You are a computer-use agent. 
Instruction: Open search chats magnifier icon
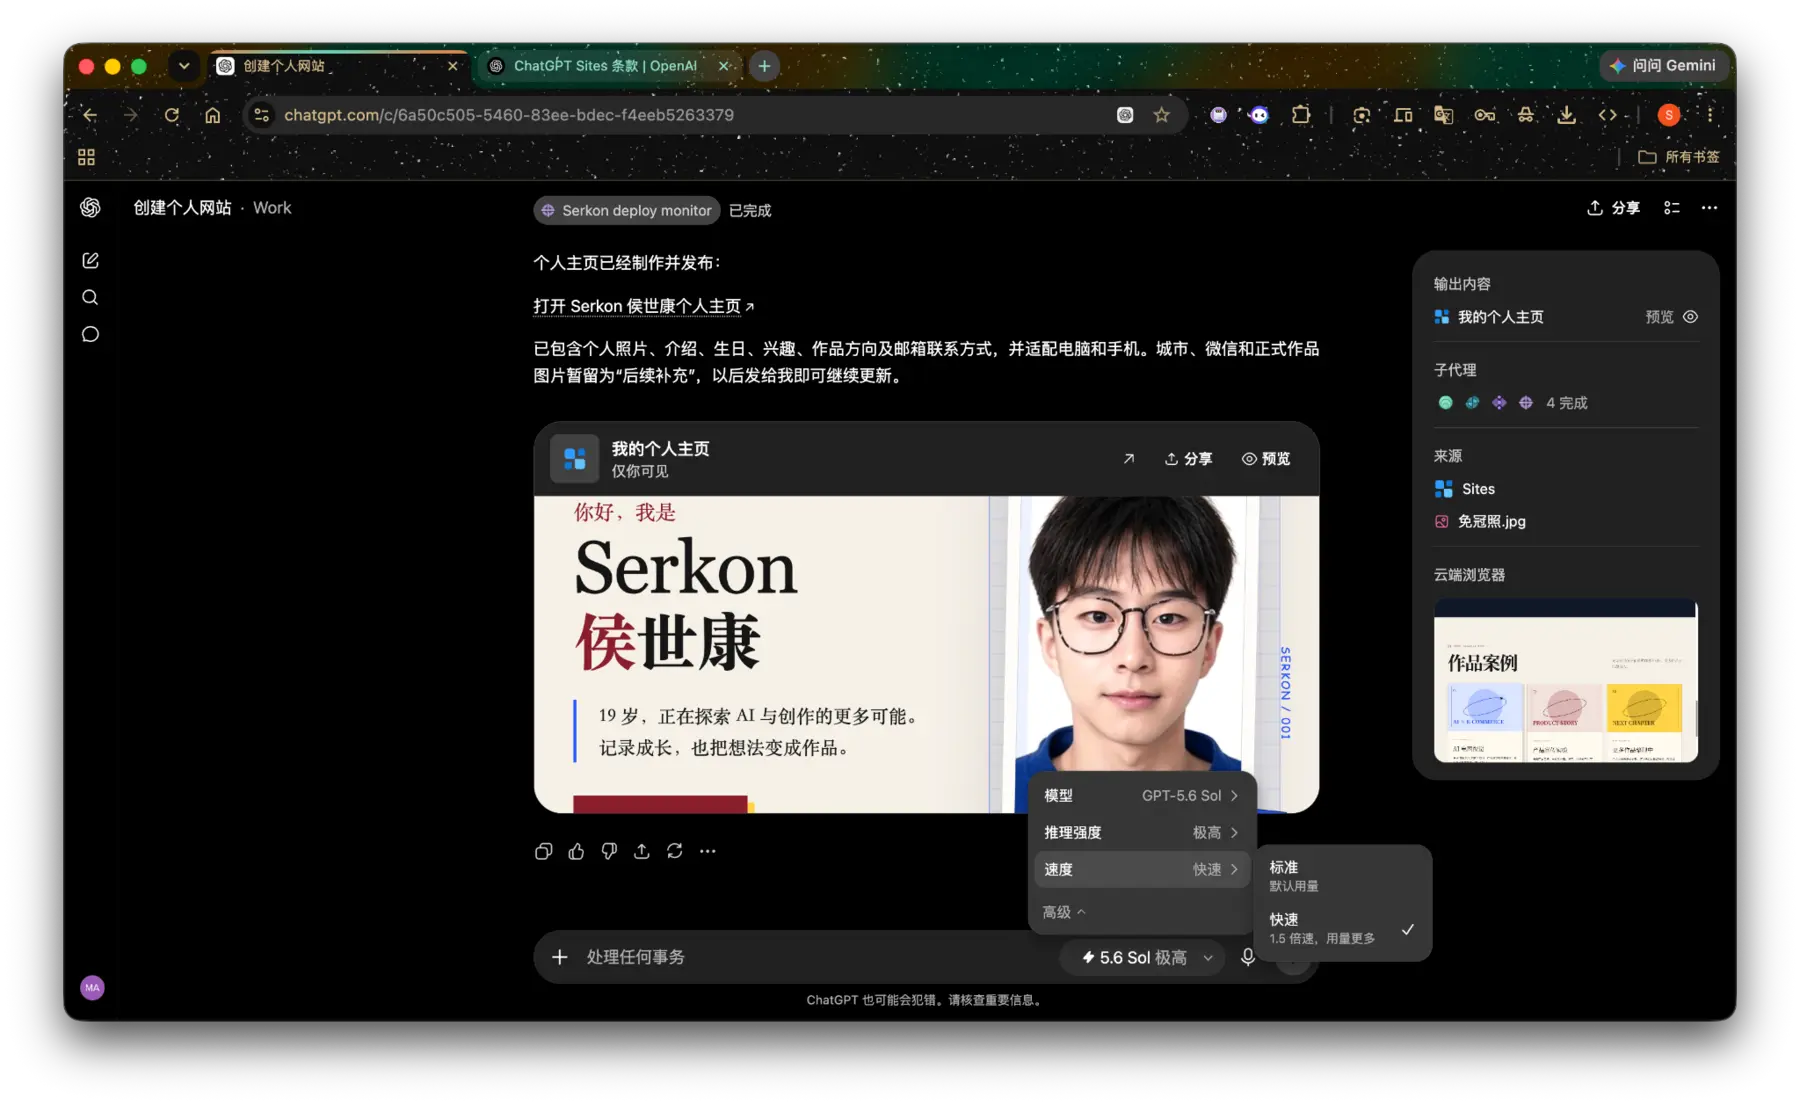[90, 297]
